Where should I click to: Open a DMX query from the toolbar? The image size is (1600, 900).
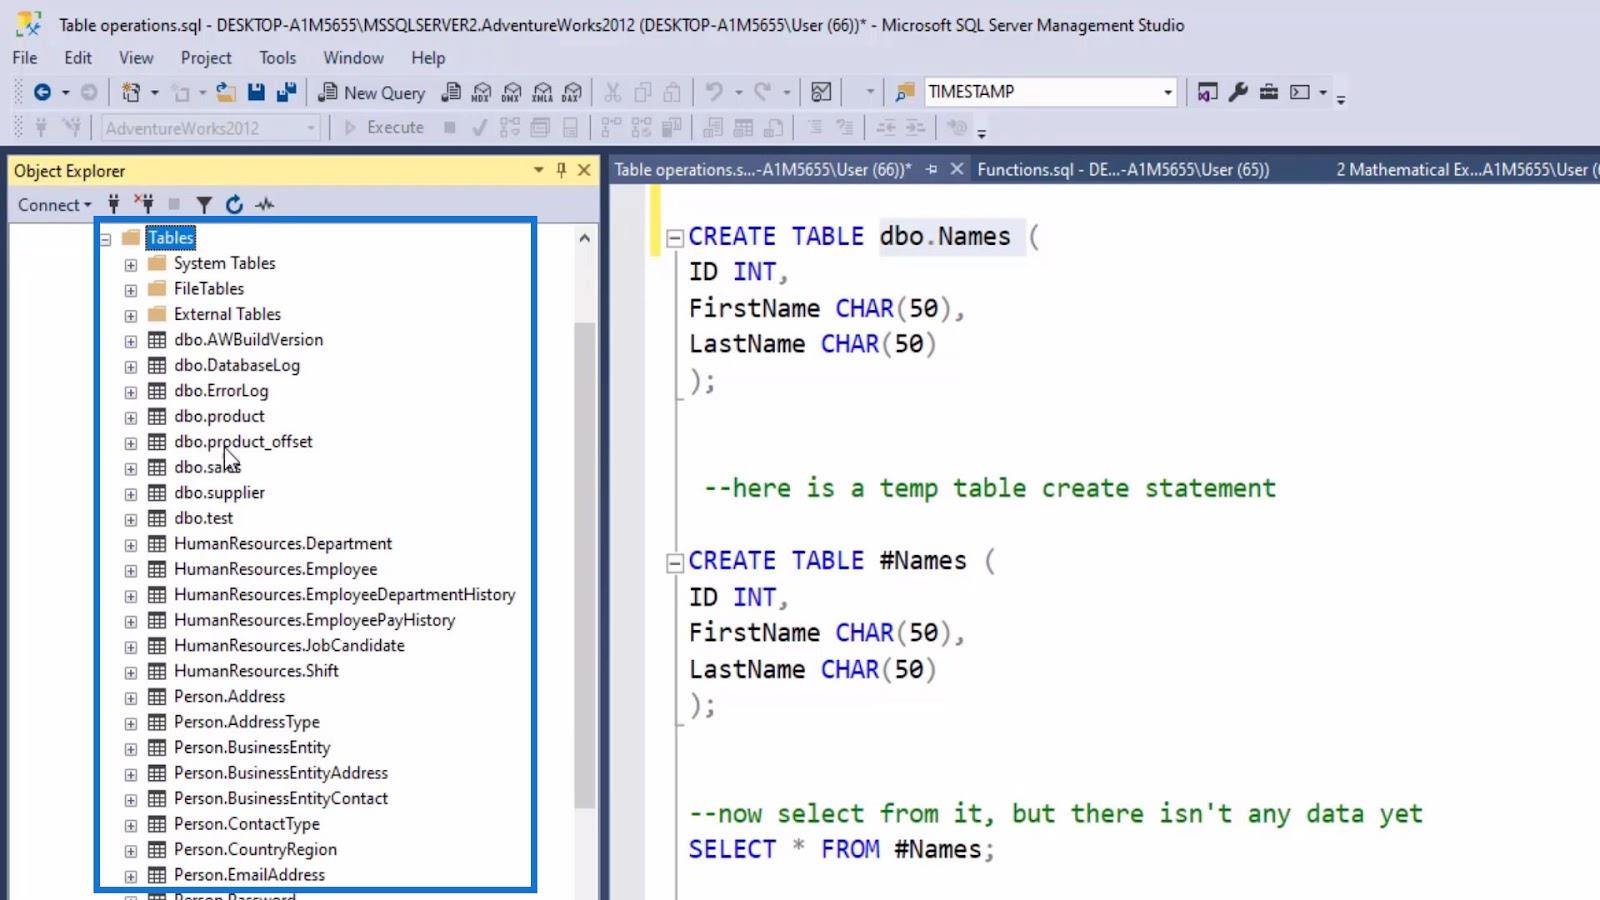[511, 92]
